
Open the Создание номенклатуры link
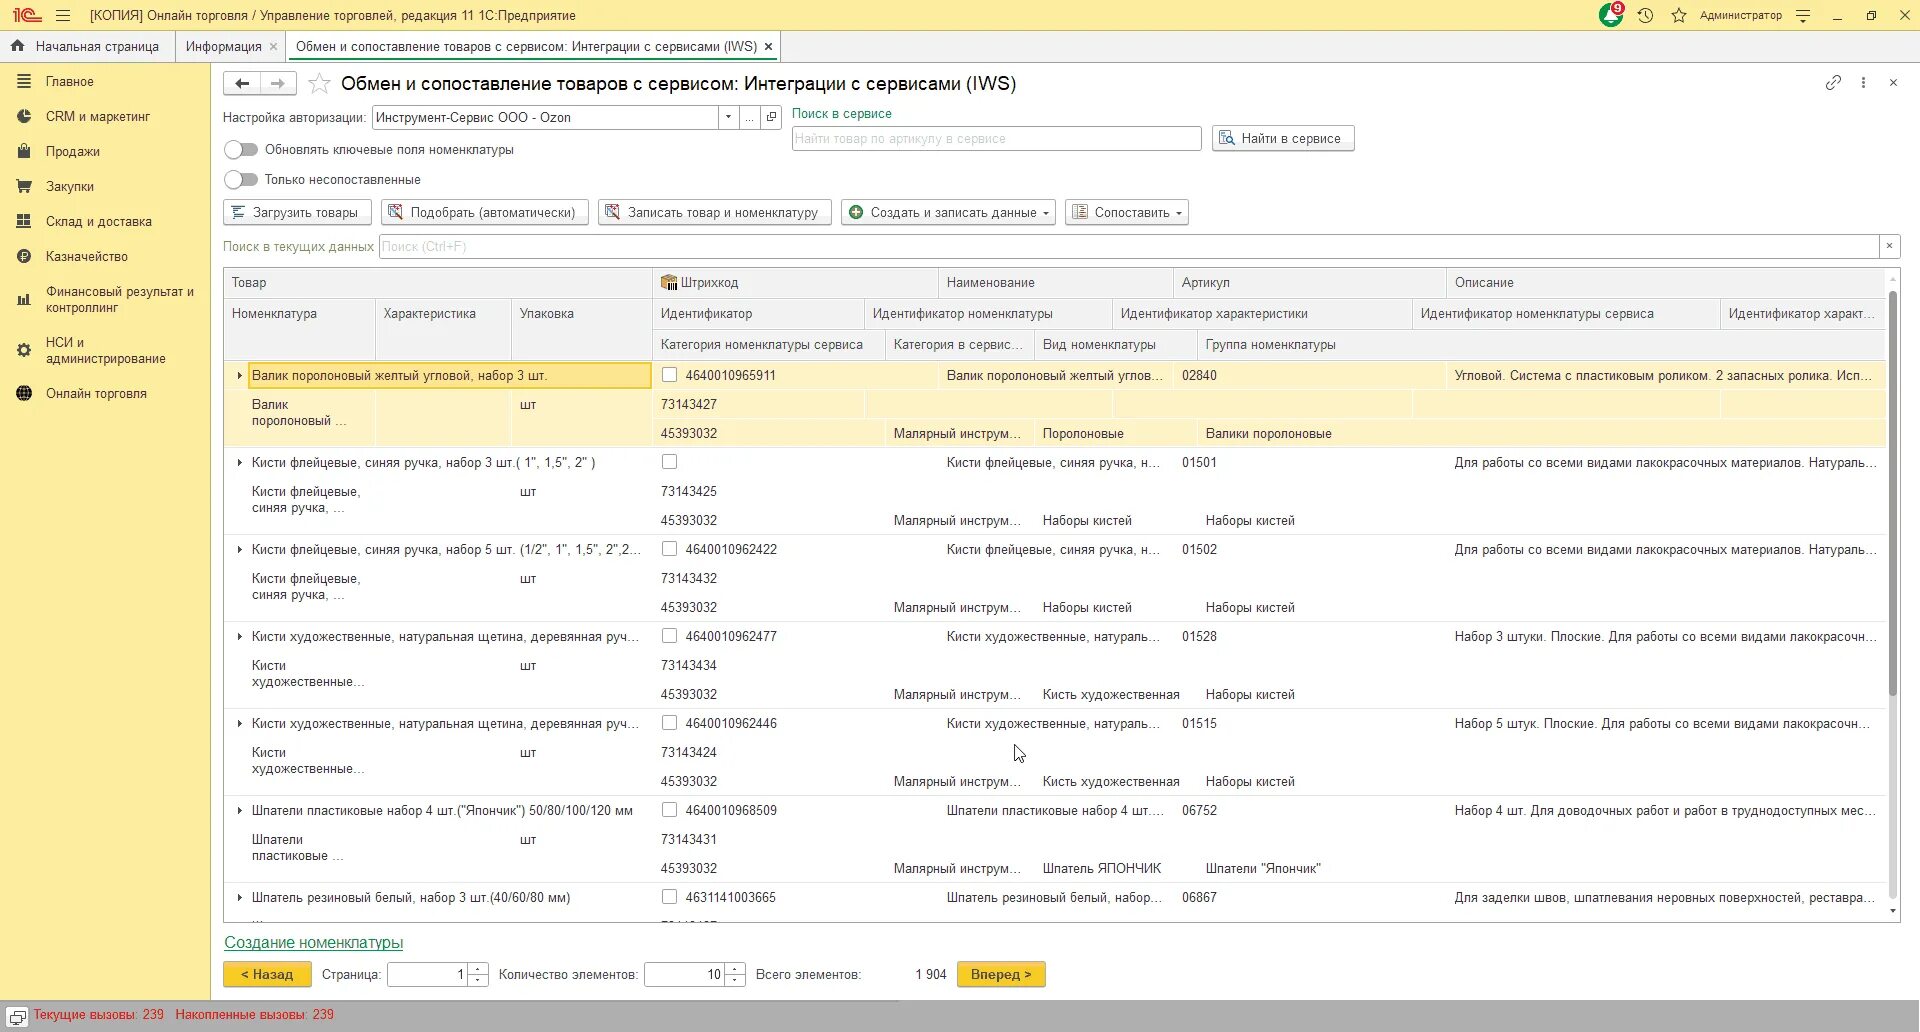[313, 942]
